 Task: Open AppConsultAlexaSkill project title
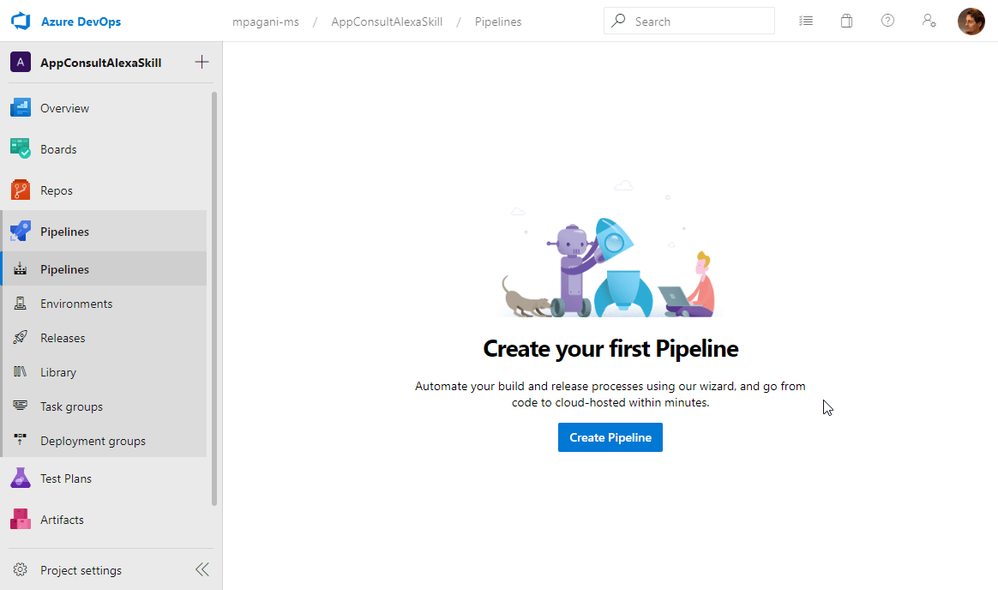click(101, 62)
